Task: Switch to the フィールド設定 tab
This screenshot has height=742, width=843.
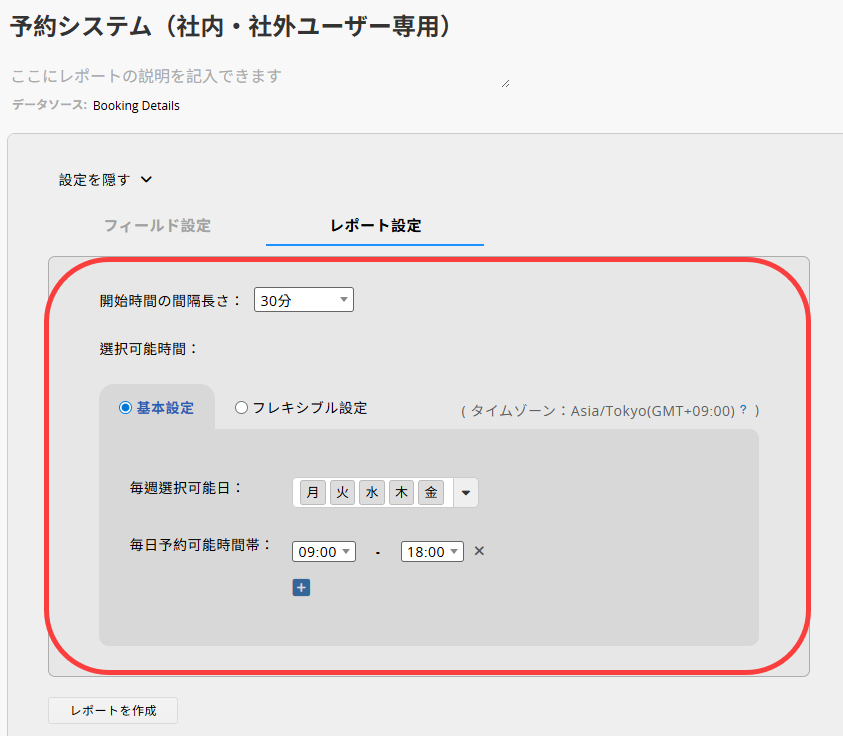Action: point(157,226)
